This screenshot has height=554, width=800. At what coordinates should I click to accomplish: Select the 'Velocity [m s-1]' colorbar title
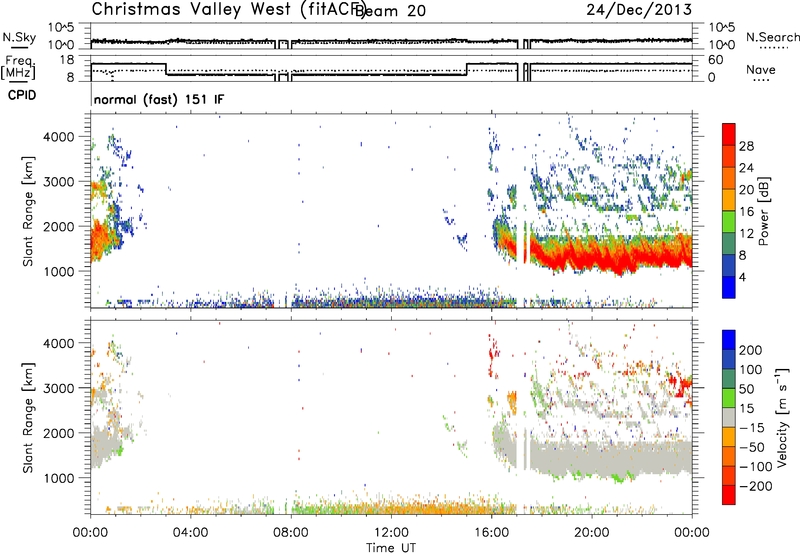781,418
